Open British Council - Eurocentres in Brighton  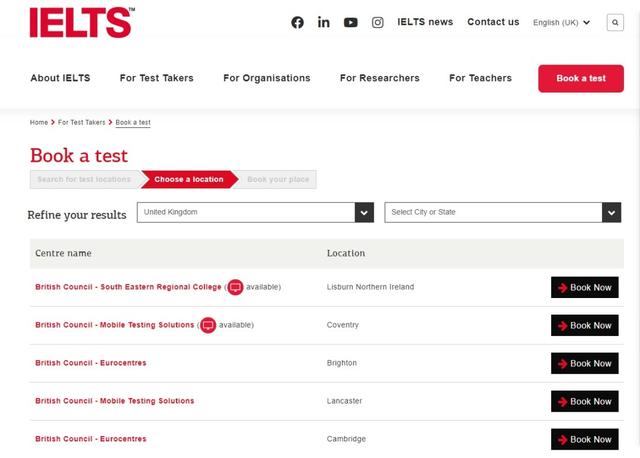91,363
